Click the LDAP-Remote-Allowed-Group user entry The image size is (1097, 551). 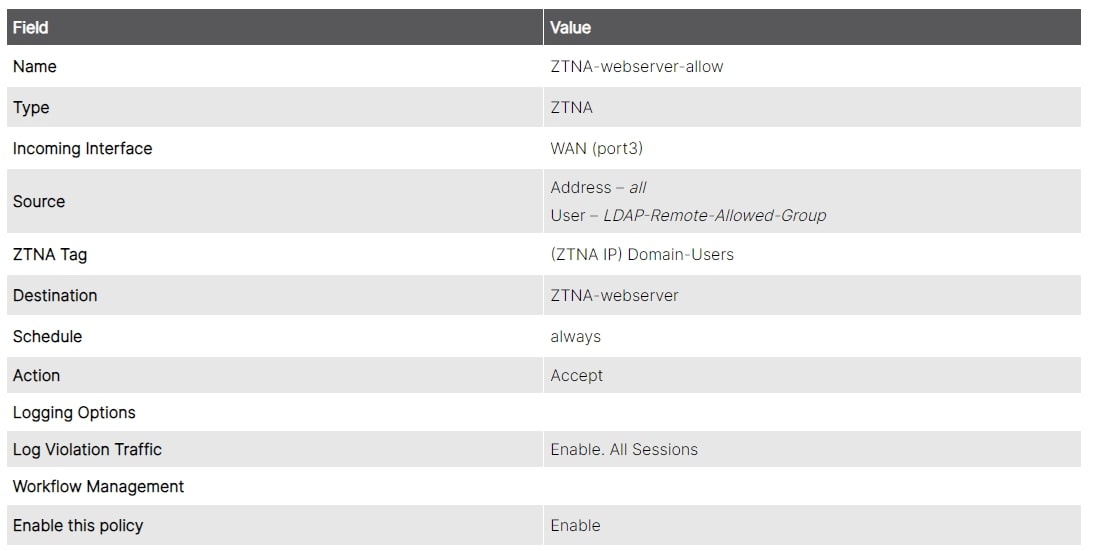point(714,216)
